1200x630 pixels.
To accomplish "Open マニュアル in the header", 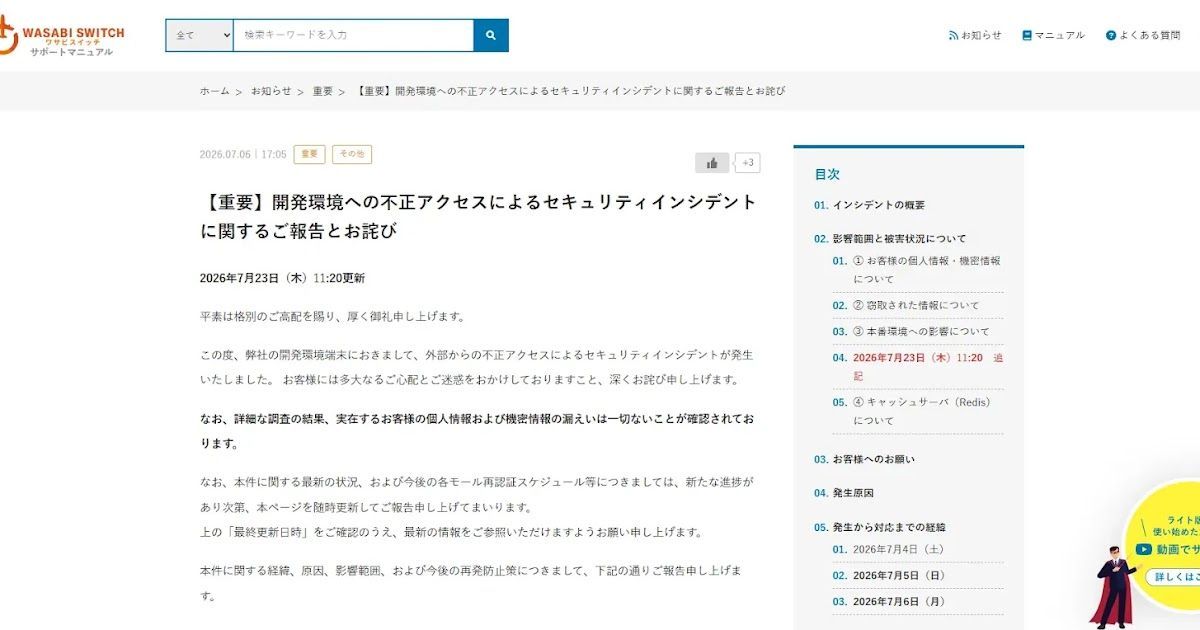I will point(1053,35).
